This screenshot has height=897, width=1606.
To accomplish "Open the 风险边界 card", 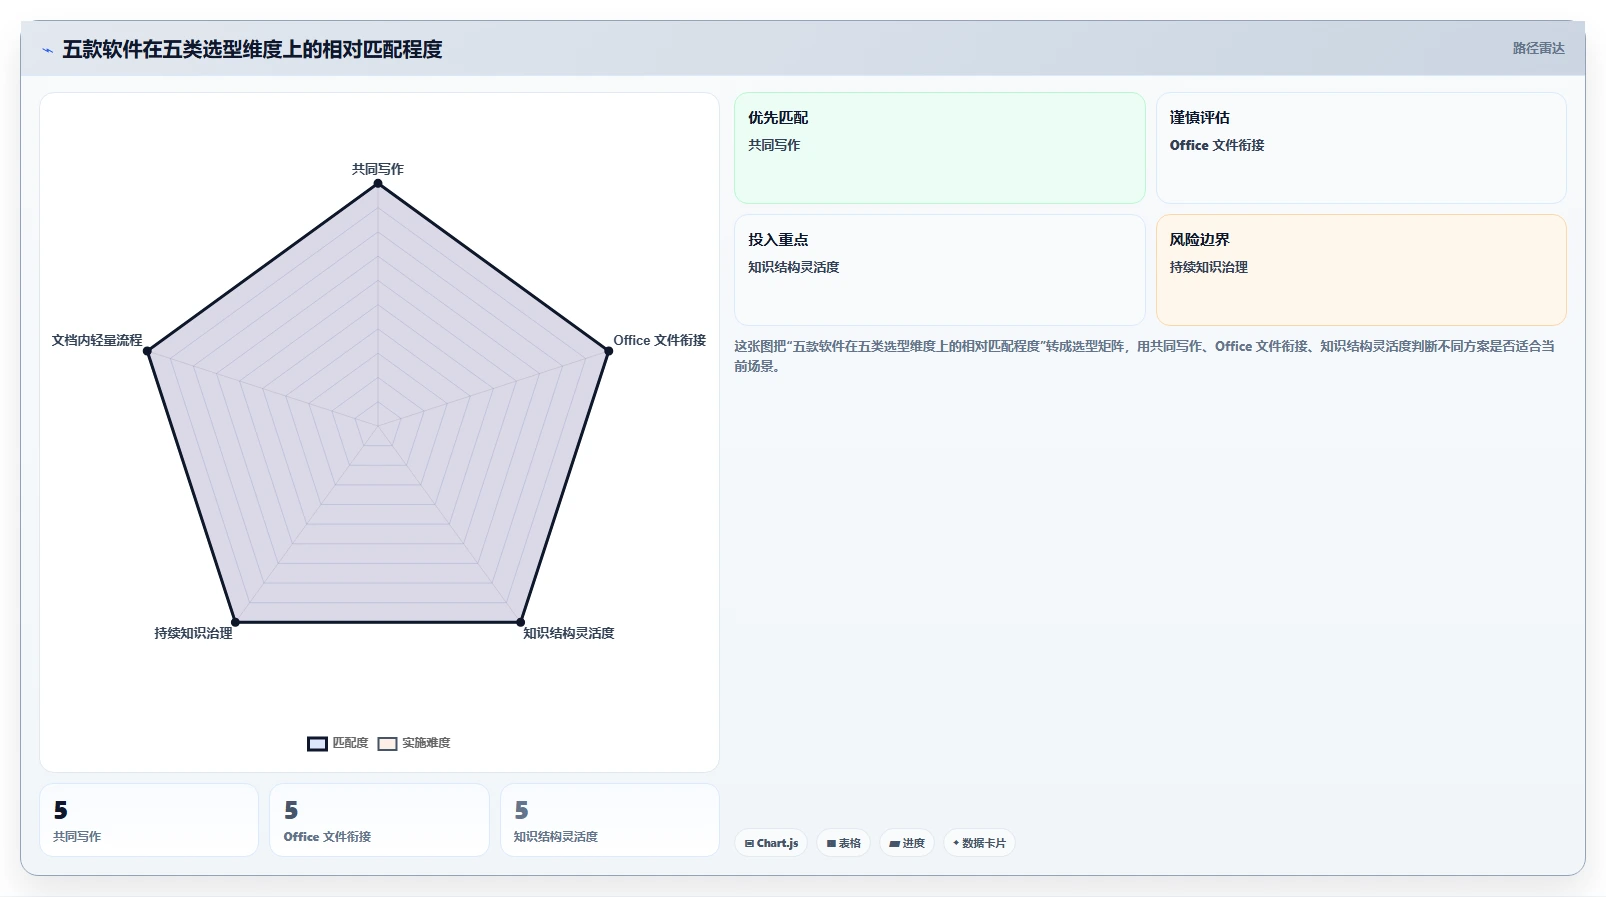I will (x=1361, y=270).
